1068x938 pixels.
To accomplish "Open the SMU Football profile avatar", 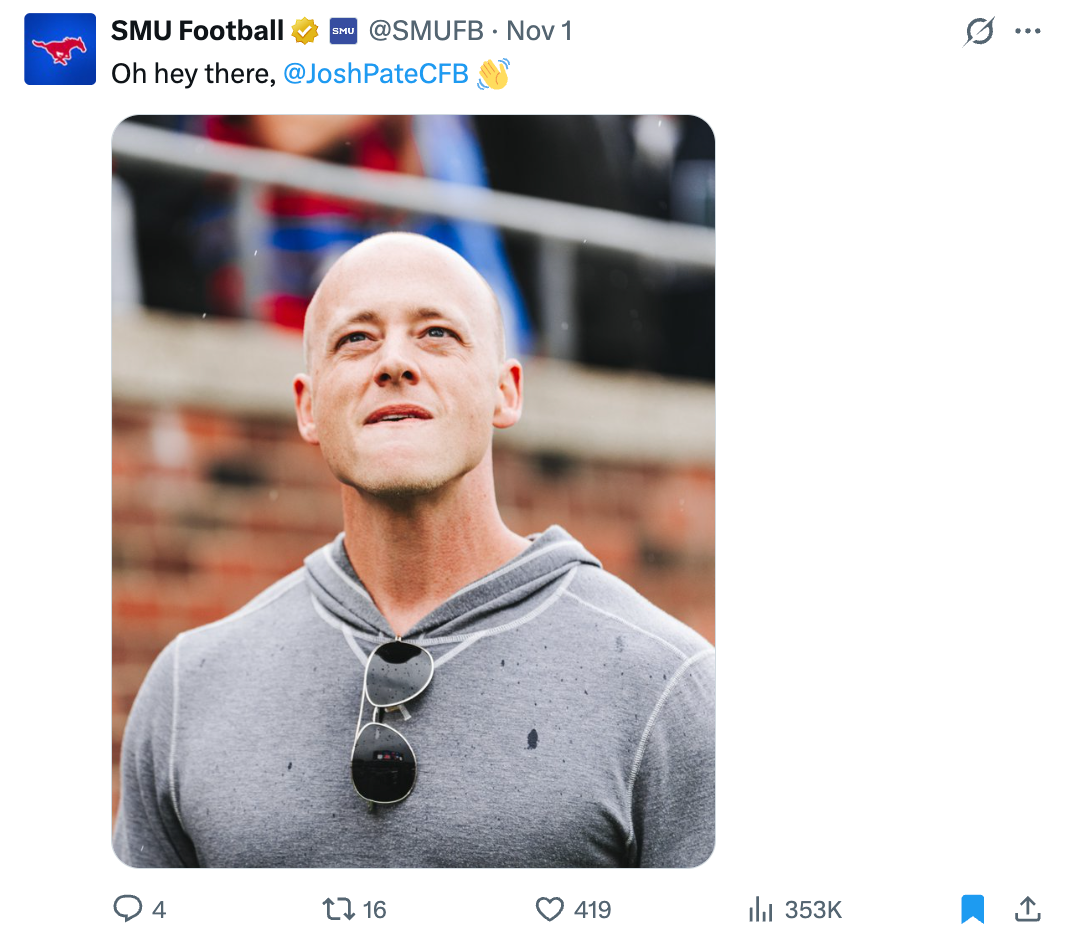I will coord(60,49).
